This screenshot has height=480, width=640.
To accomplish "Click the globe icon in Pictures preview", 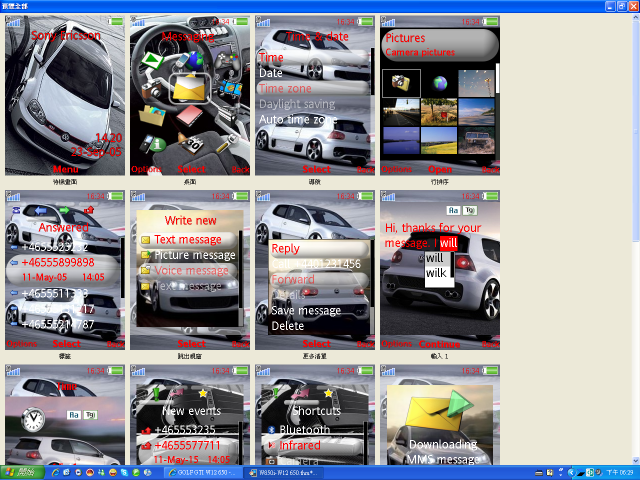I will point(440,83).
